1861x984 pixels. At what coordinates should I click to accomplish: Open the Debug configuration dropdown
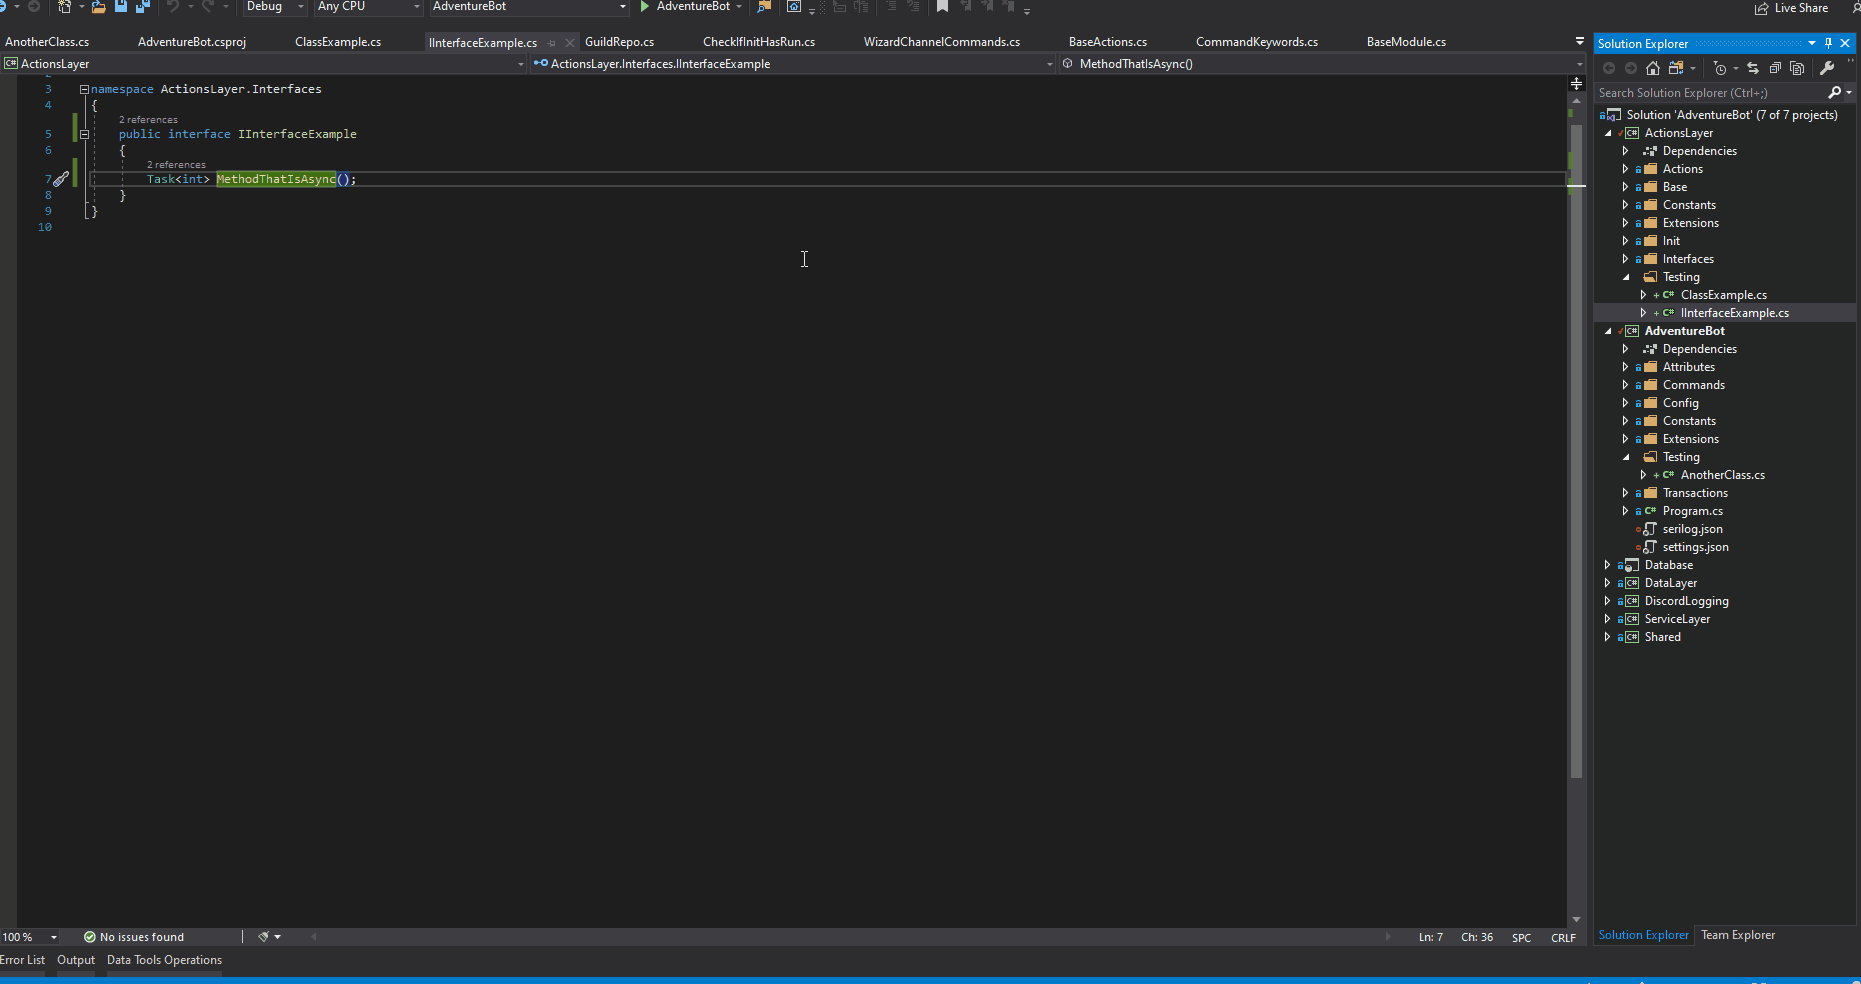275,6
